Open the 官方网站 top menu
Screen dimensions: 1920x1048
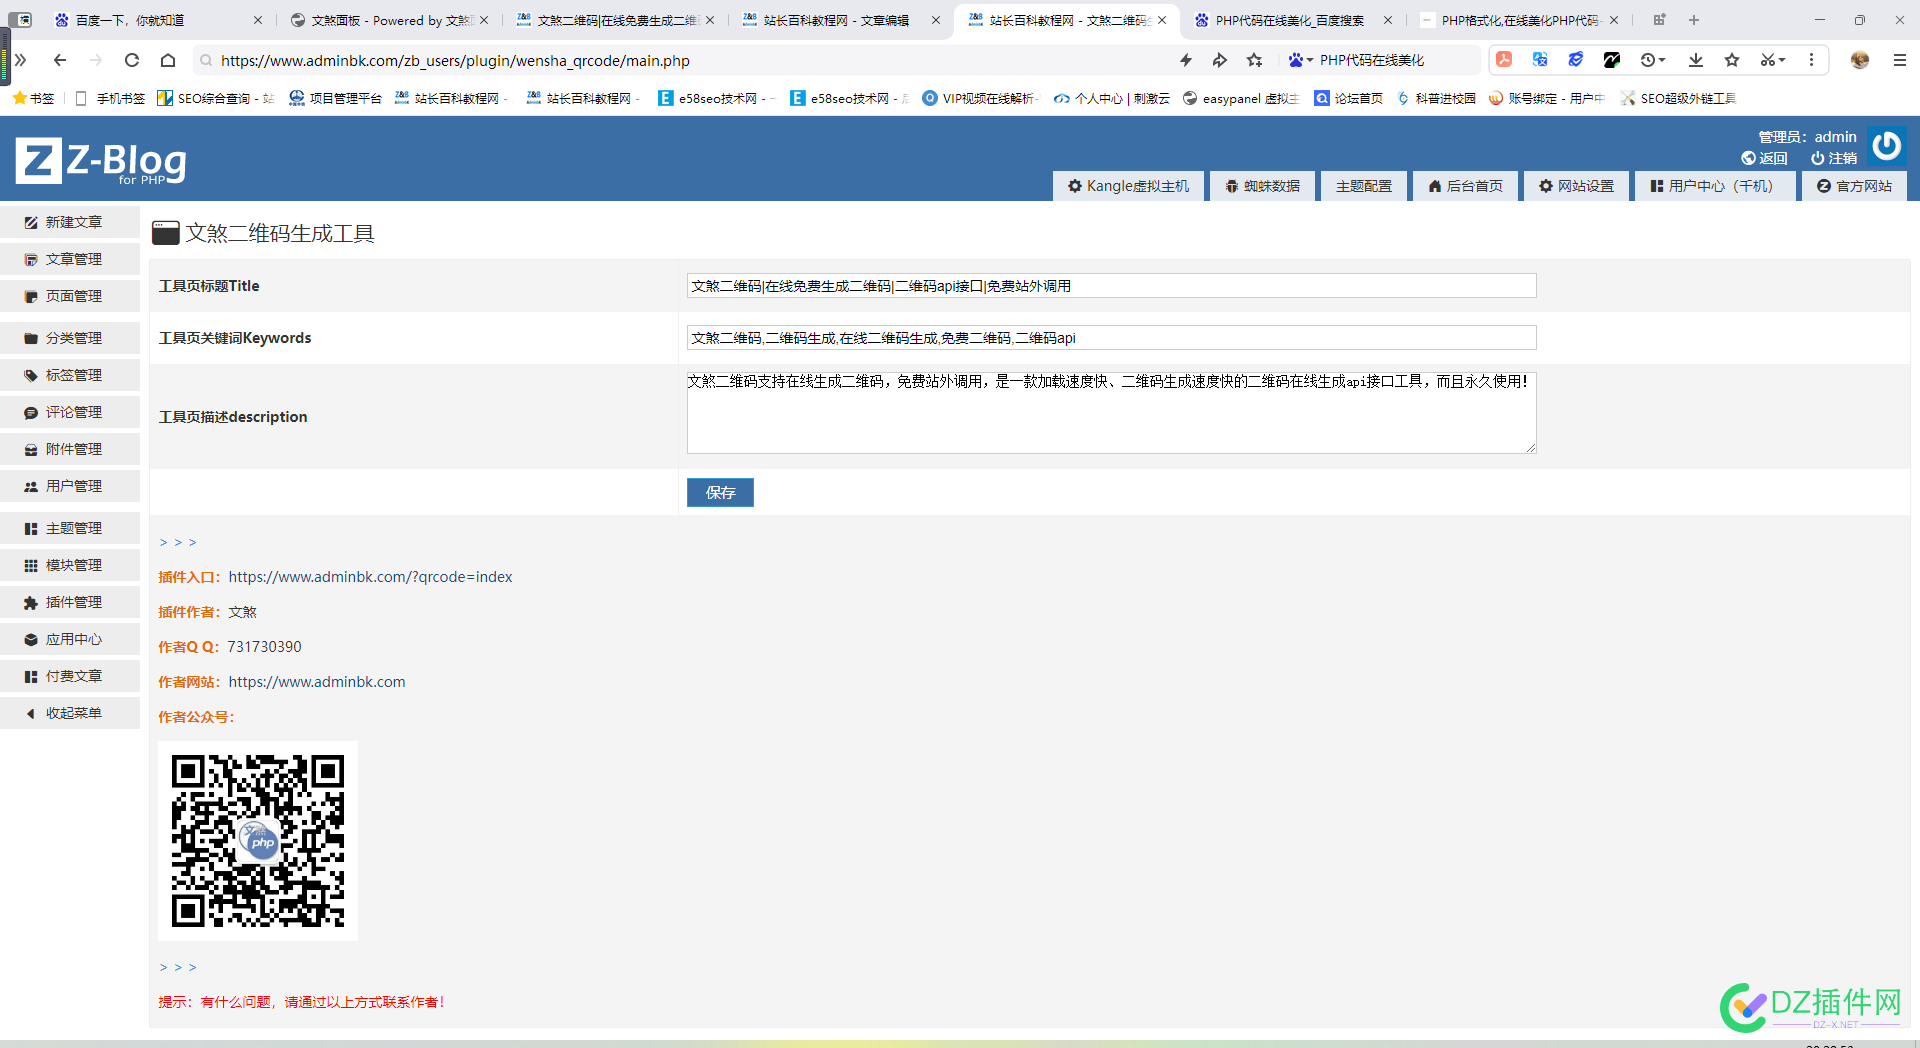coord(1854,186)
